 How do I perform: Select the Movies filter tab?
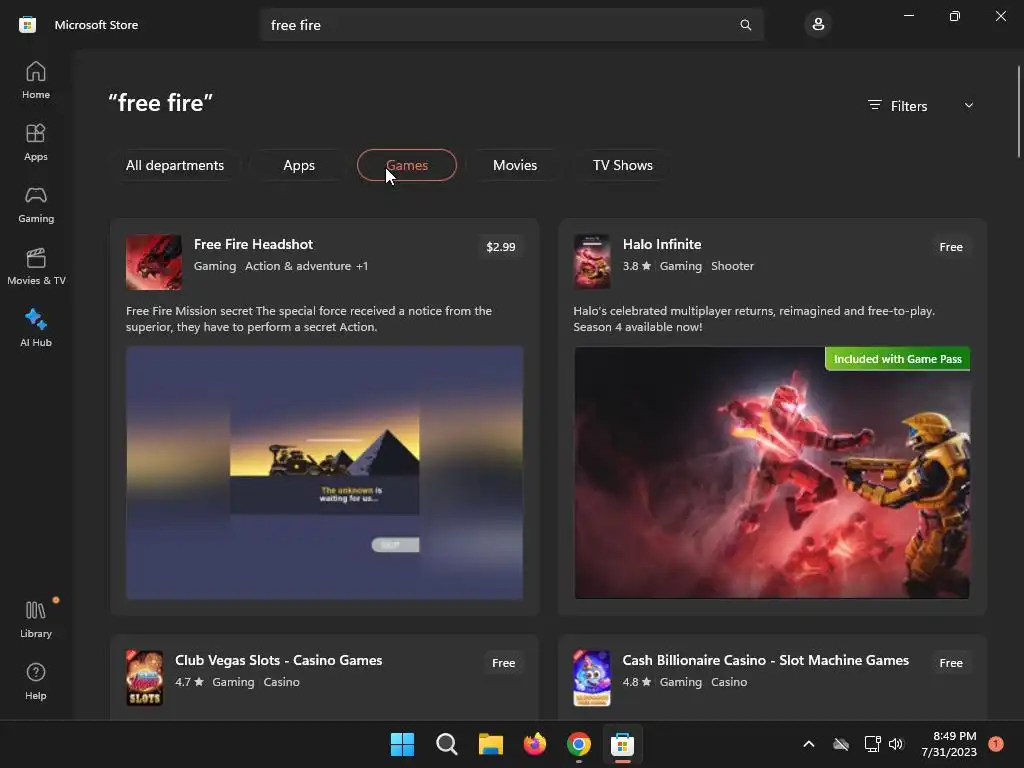click(x=515, y=165)
